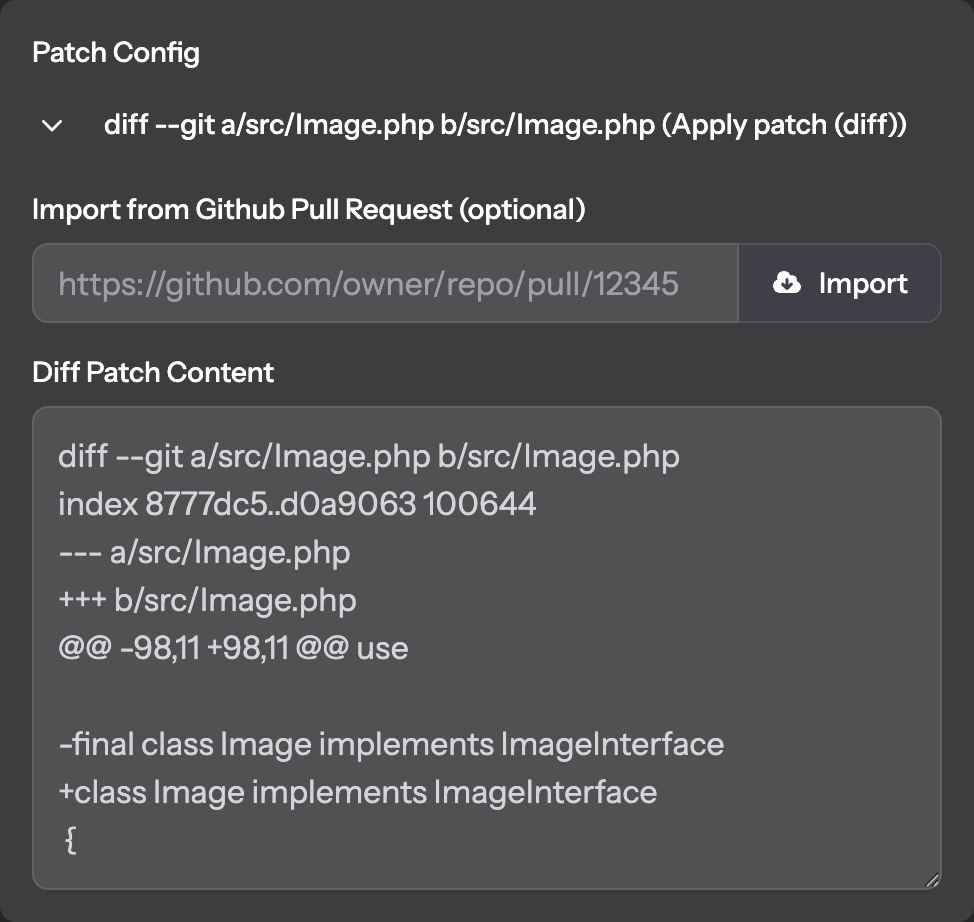Click "Import from Github Pull Request (optional)" label

click(x=309, y=210)
